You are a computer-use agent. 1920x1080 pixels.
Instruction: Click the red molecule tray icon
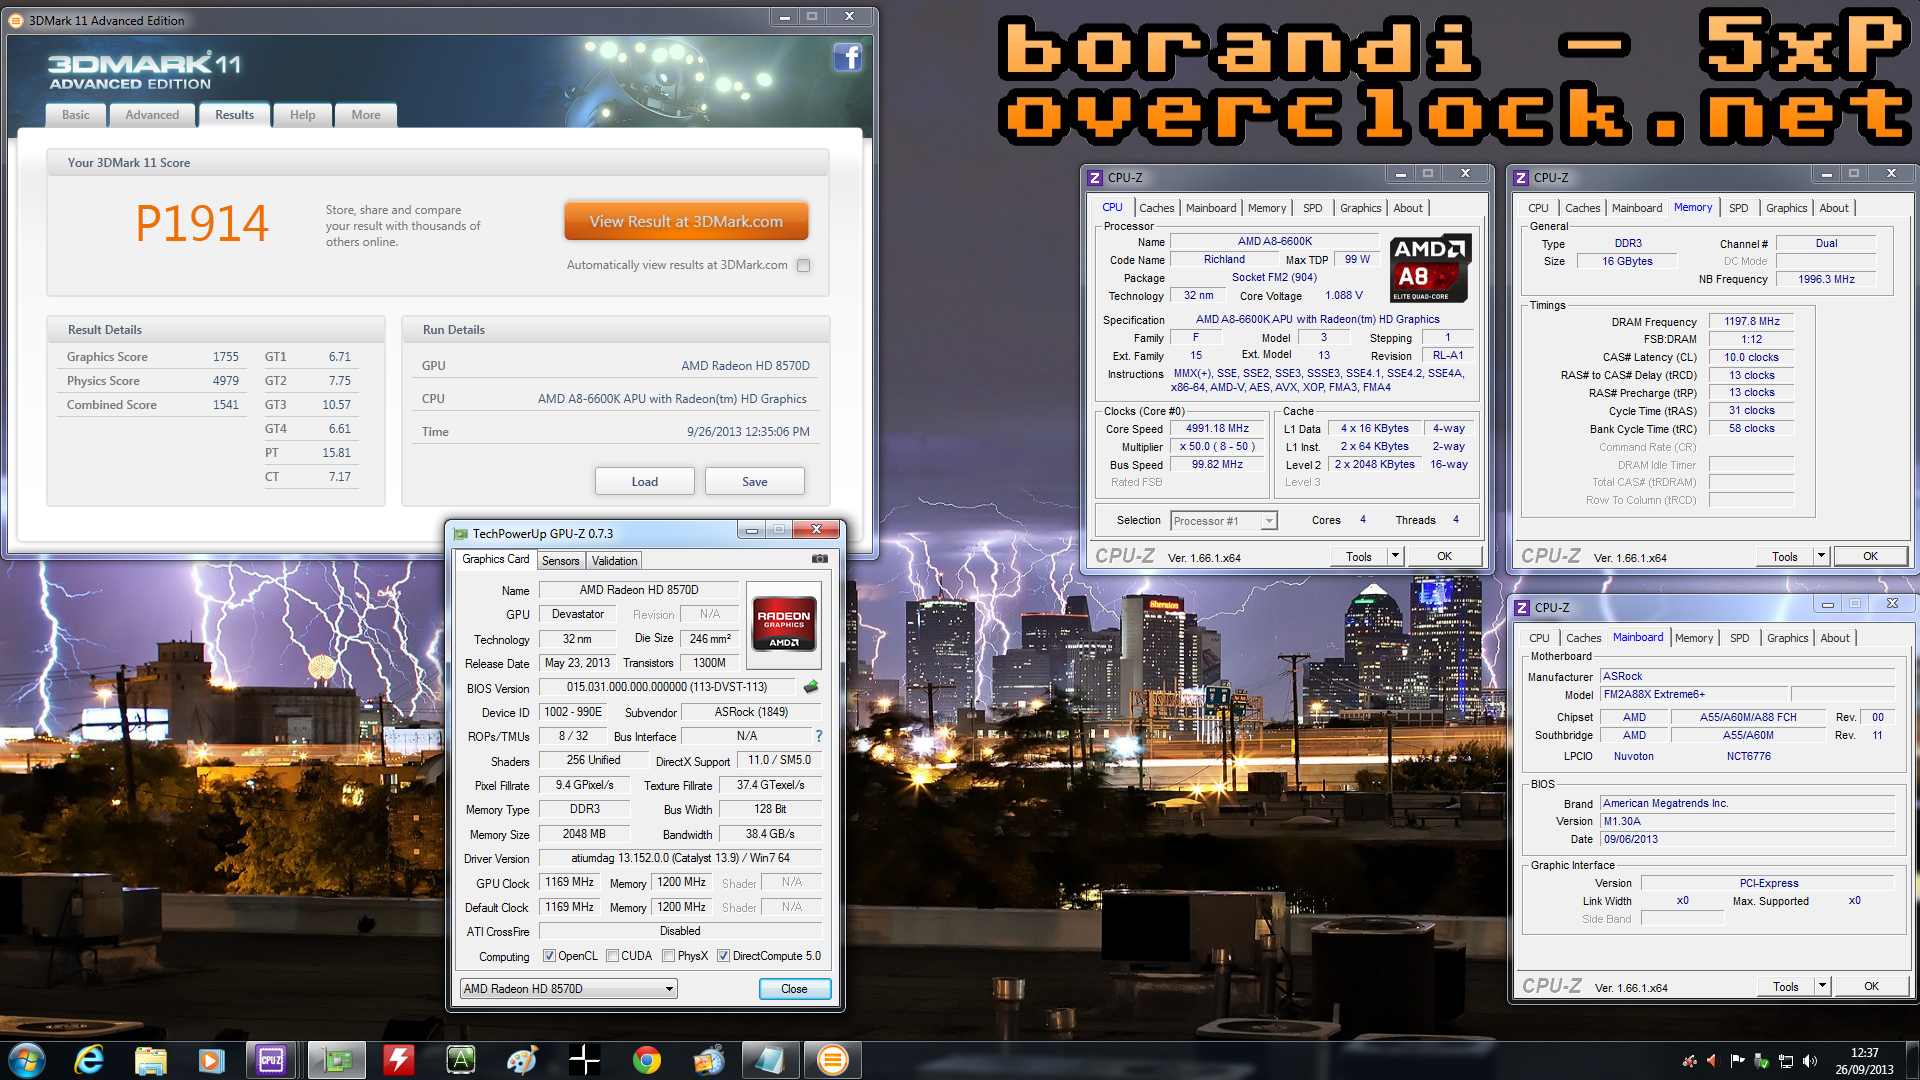(1689, 1061)
